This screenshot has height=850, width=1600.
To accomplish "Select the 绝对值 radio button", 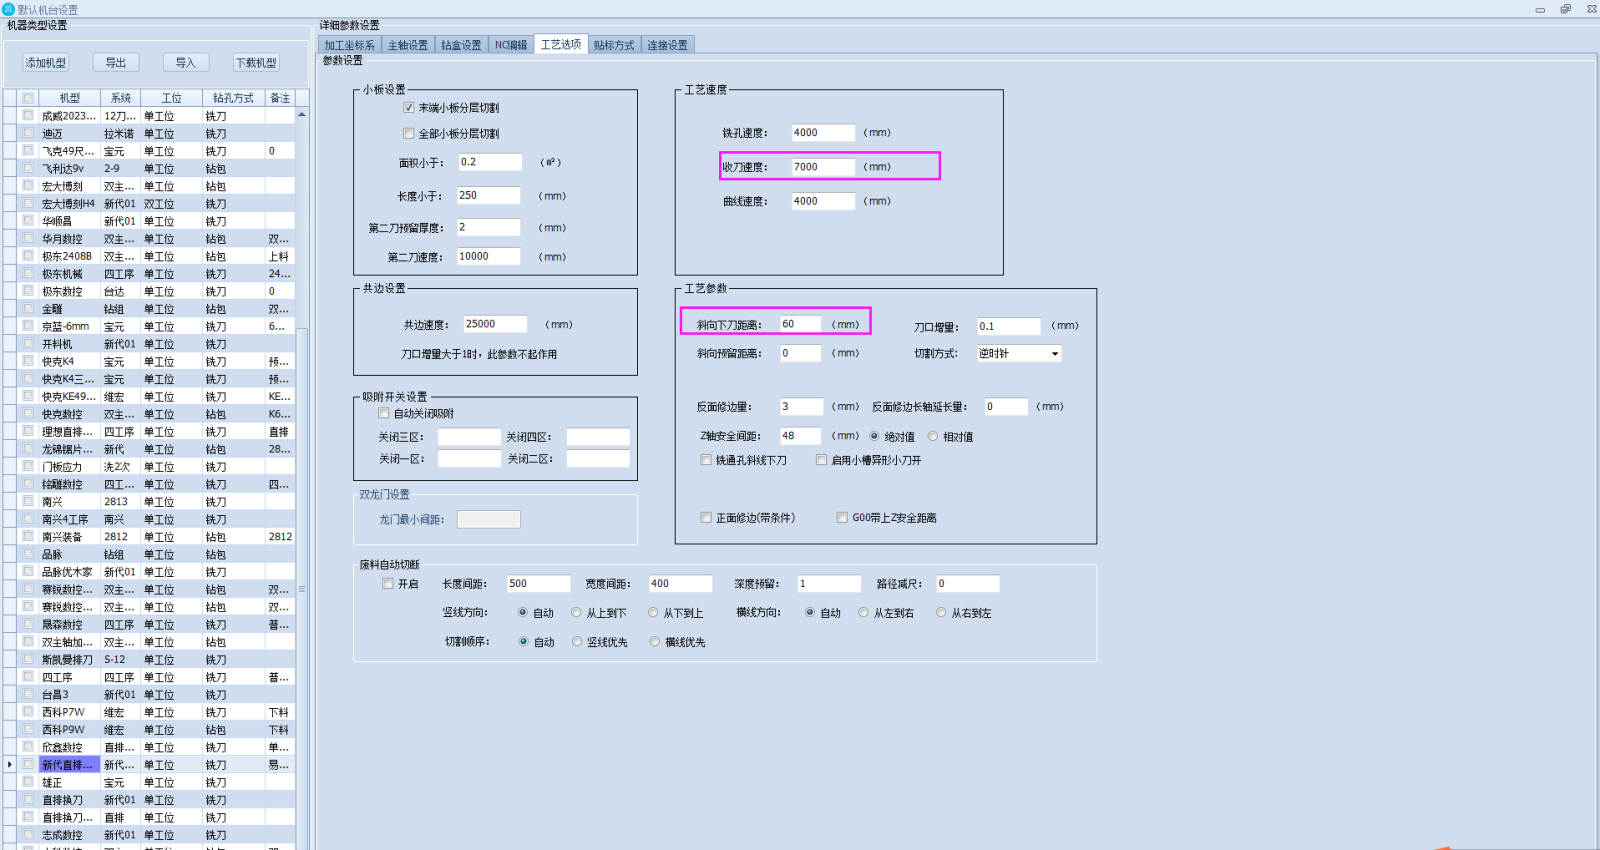I will click(875, 436).
